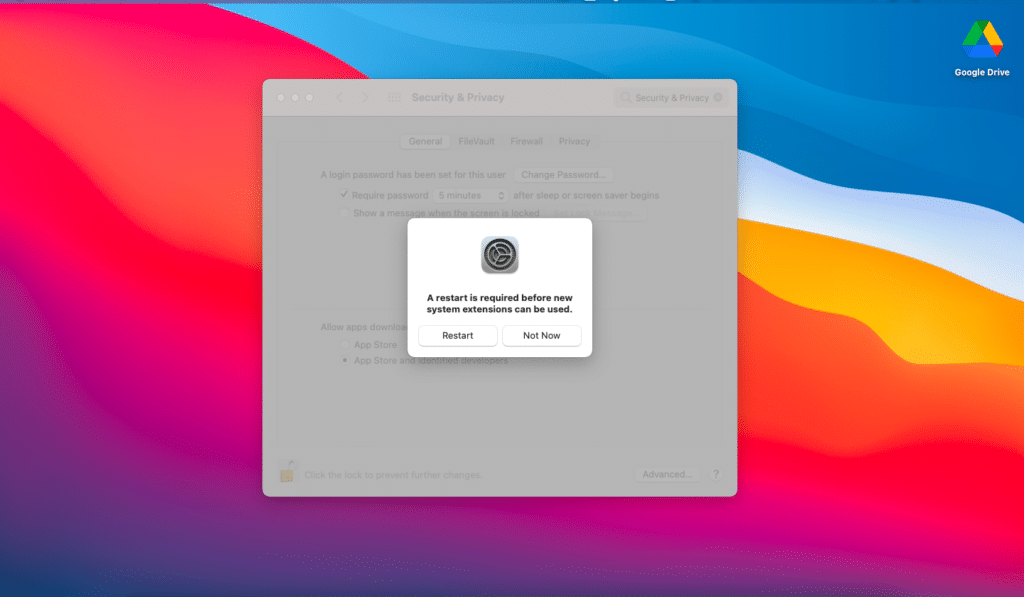1024x597 pixels.
Task: Show all preferences with the grid icon
Action: pos(394,97)
